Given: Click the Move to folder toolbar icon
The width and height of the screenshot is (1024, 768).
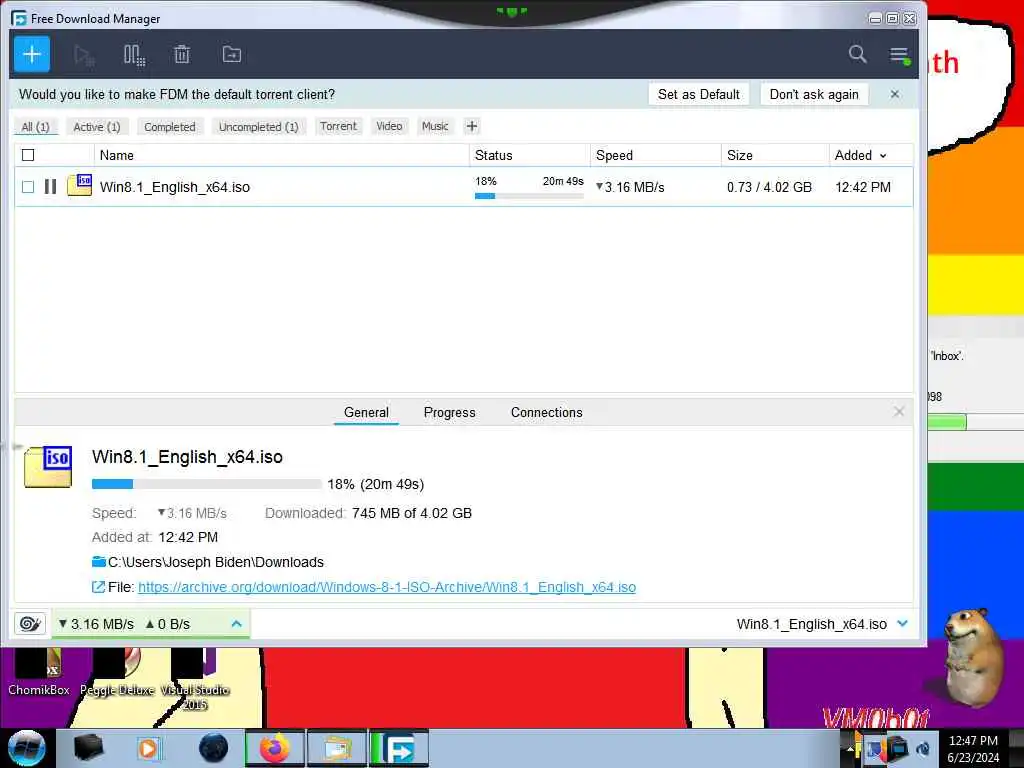Looking at the screenshot, I should pos(232,54).
